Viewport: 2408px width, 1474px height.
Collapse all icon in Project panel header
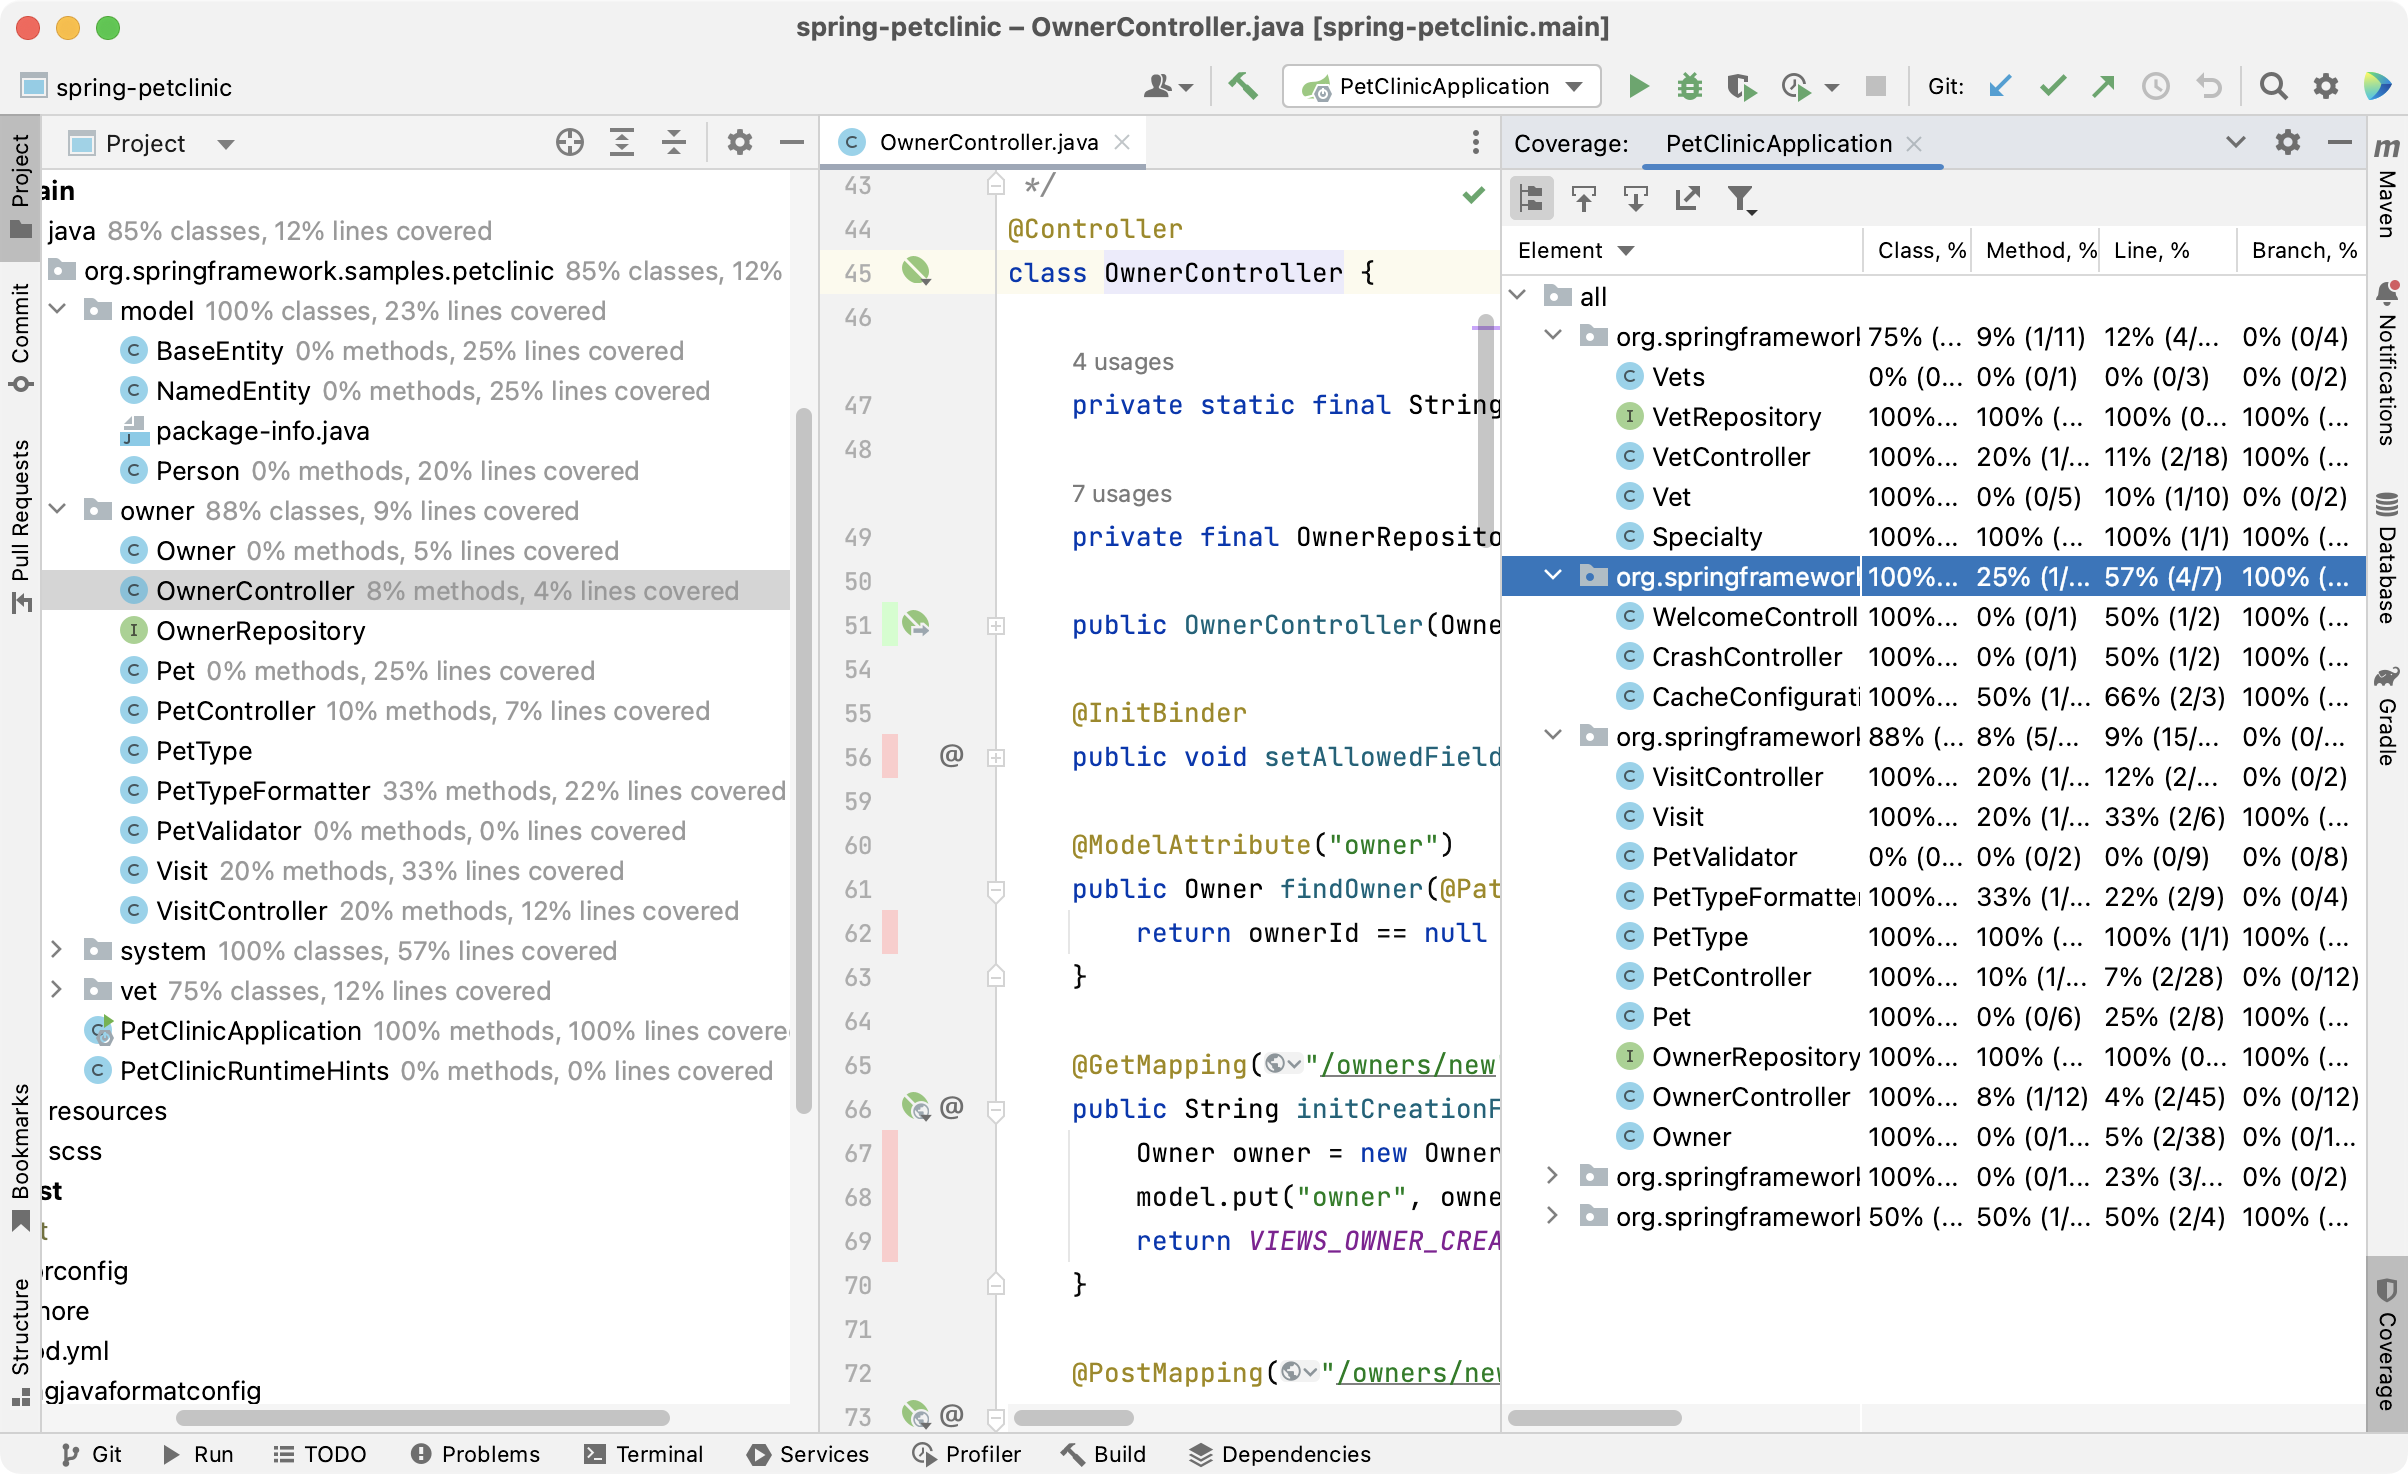pos(674,143)
